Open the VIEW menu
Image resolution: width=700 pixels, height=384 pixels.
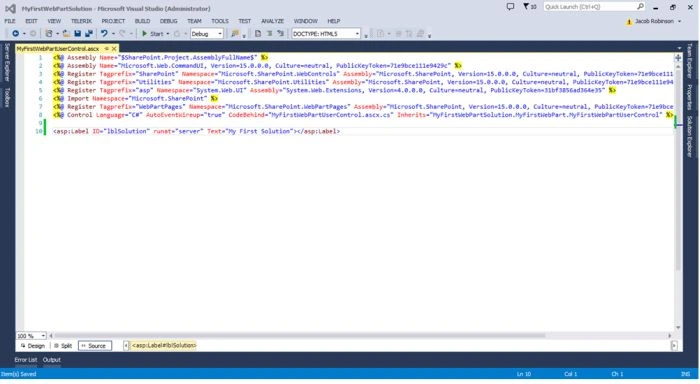(x=54, y=21)
